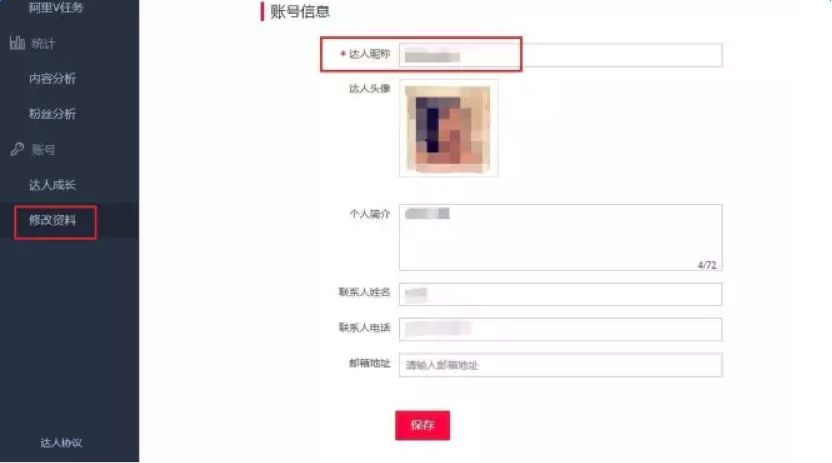Click the 联系人姓名 input field
This screenshot has width=832, height=463.
(560, 294)
